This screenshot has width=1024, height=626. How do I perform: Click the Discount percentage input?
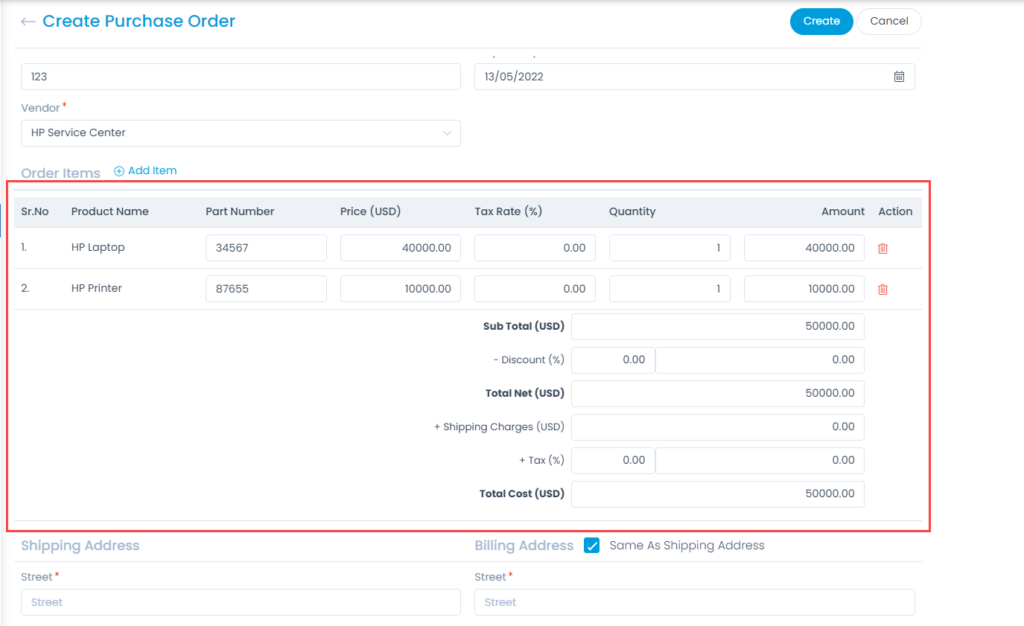pyautogui.click(x=613, y=360)
